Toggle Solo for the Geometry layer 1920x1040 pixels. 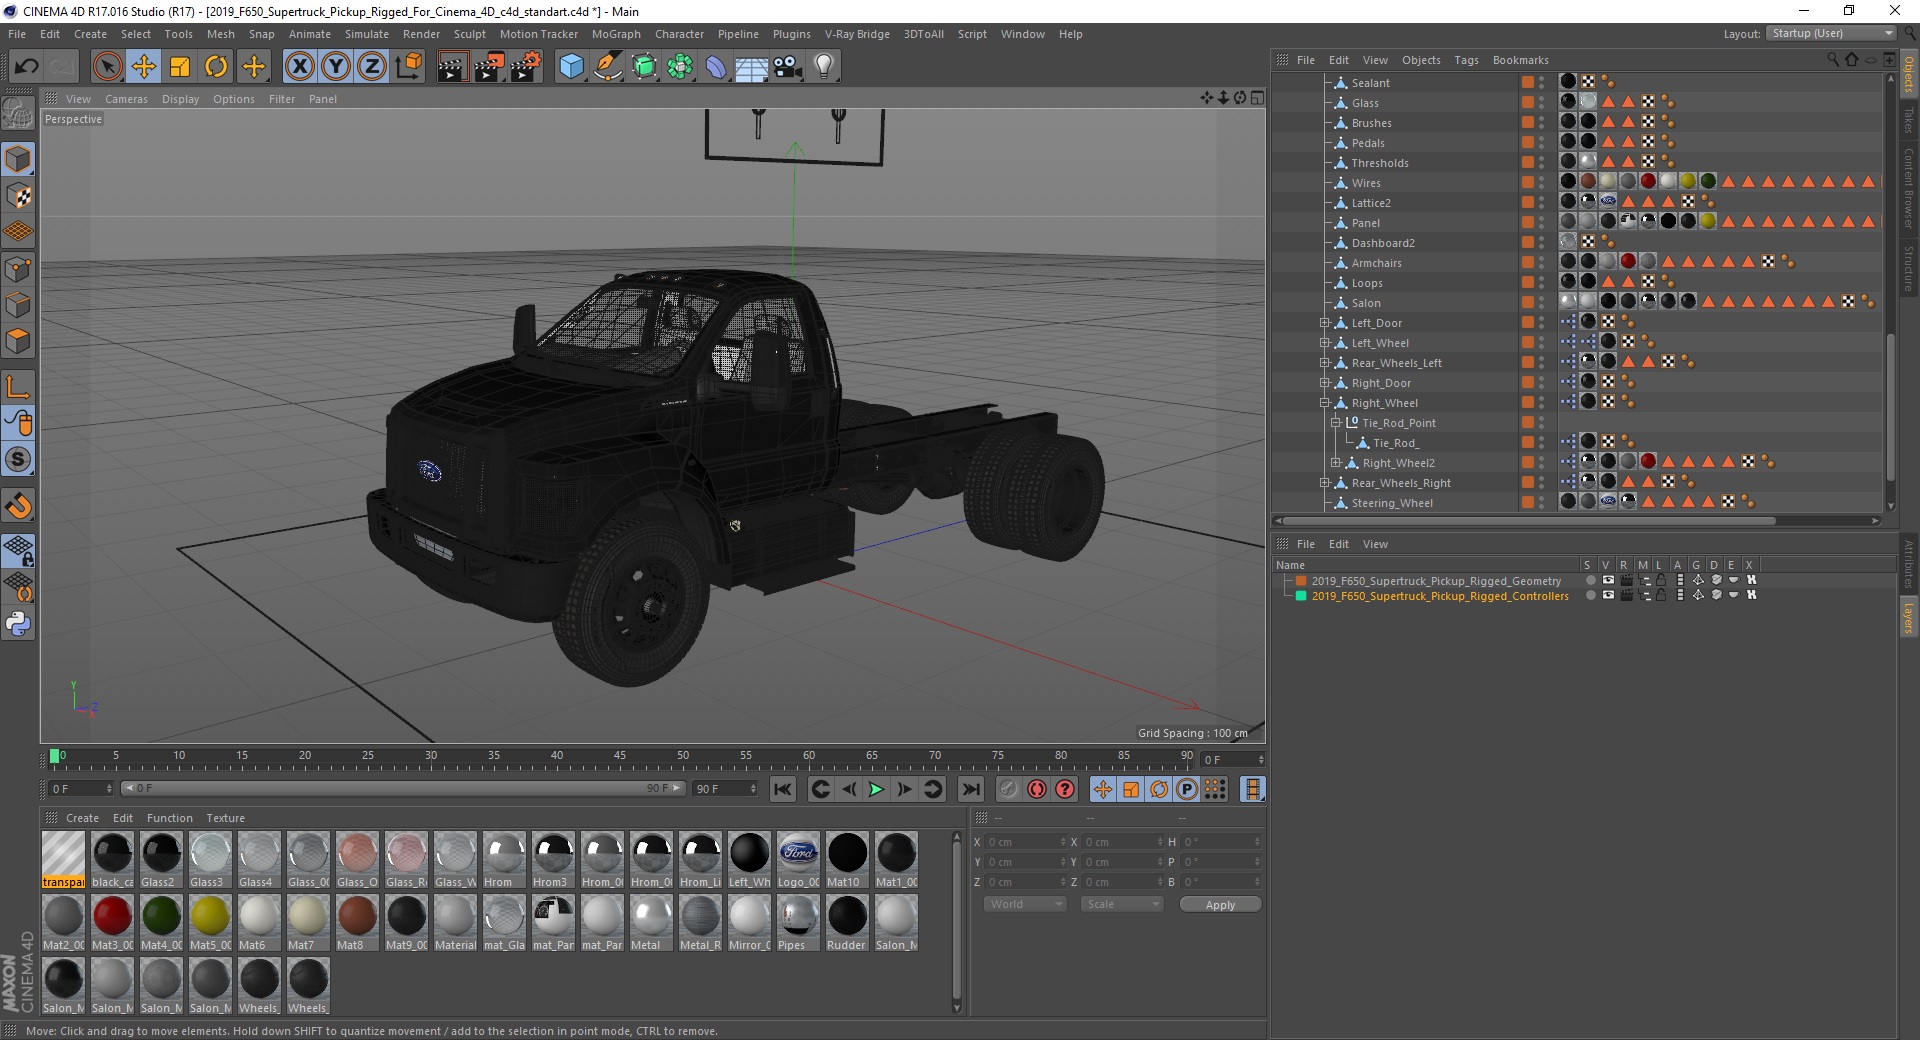pyautogui.click(x=1590, y=580)
